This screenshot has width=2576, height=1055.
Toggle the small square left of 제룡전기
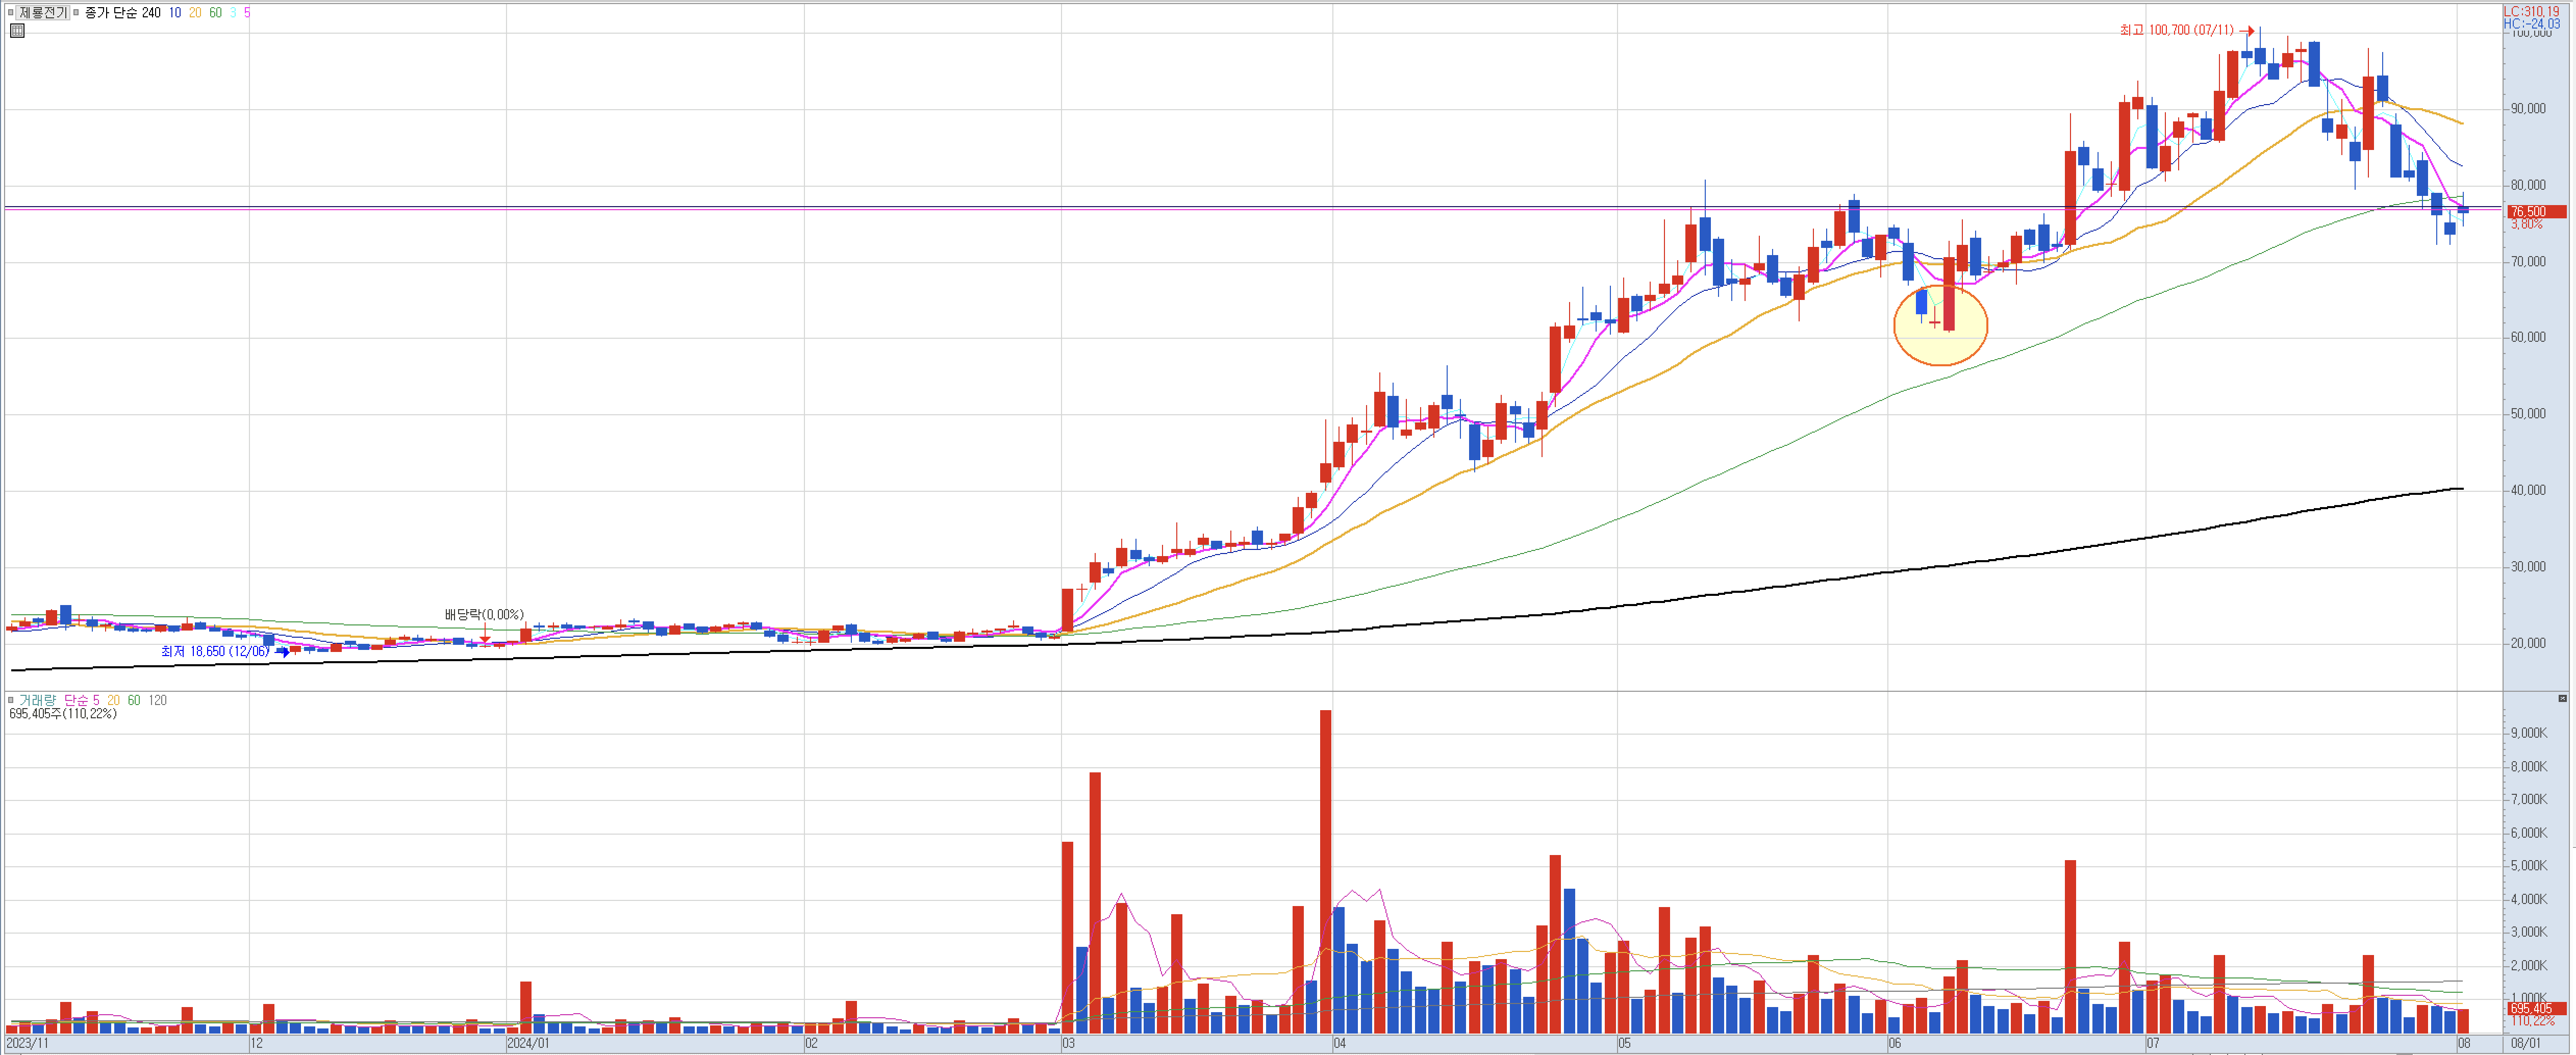point(10,13)
